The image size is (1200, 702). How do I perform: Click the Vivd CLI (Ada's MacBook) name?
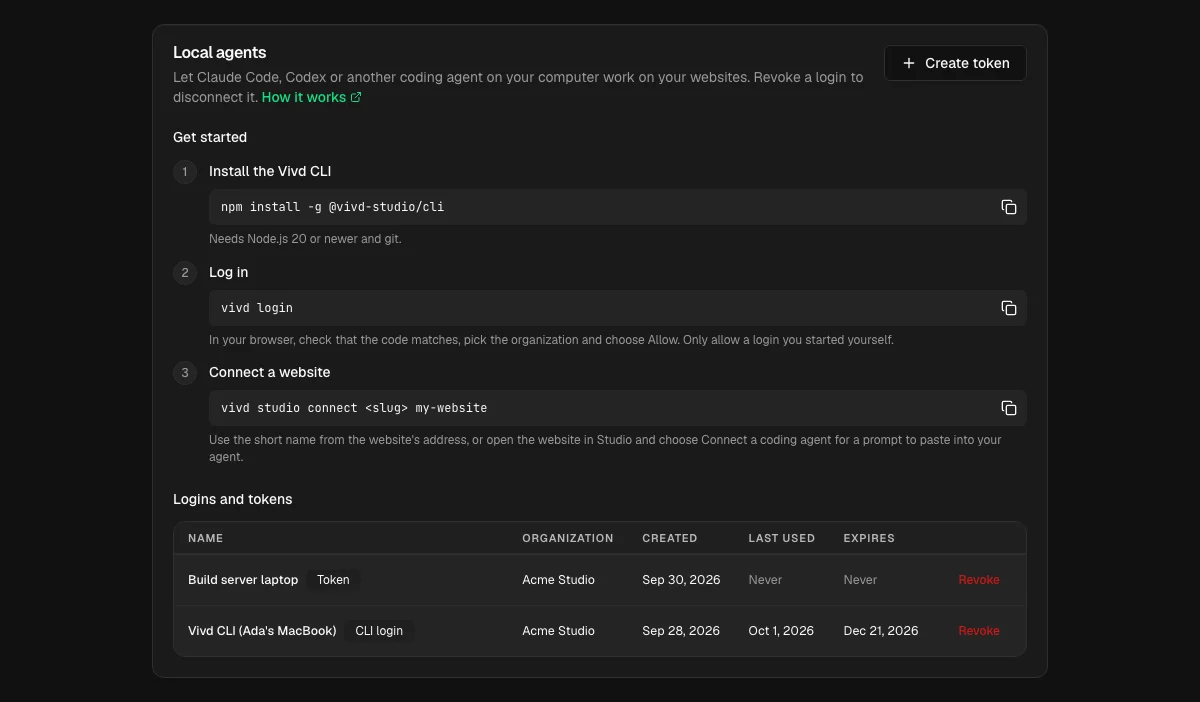click(x=262, y=631)
